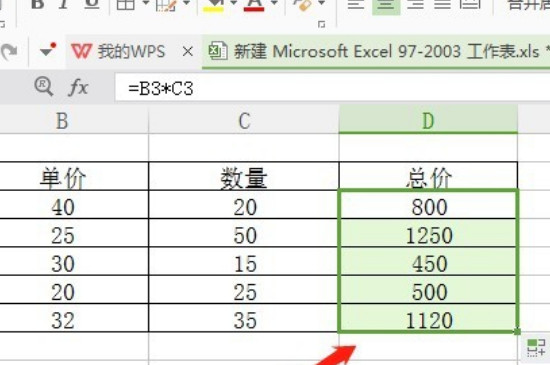Click the eraser clear-format icon

[303, 4]
